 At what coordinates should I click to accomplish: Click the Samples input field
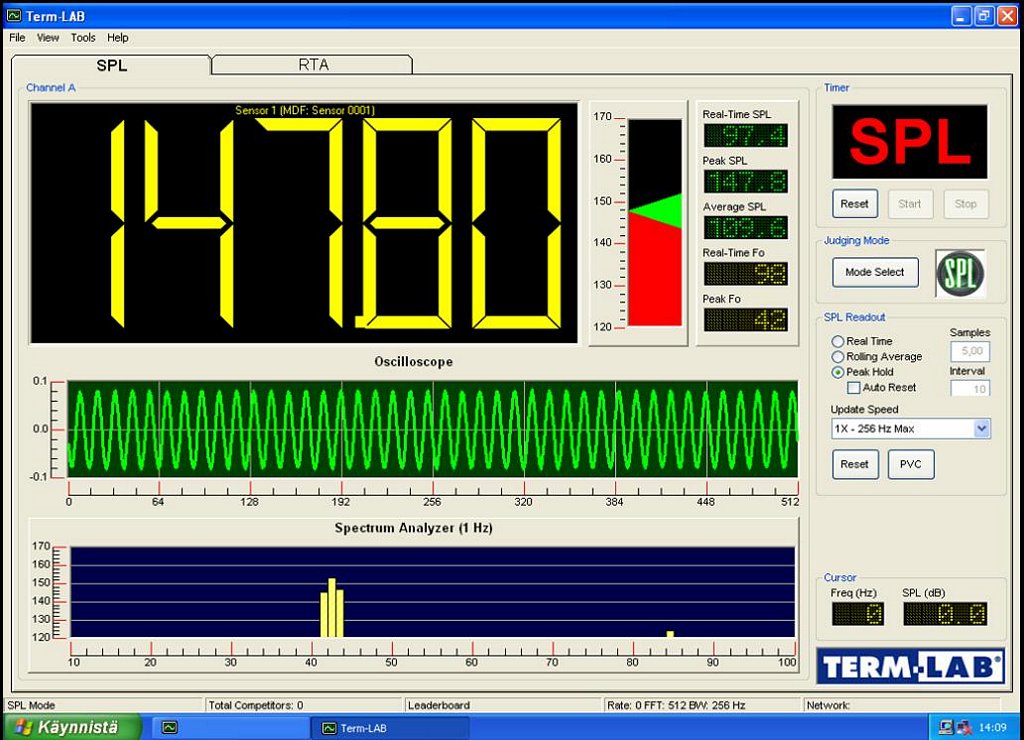[x=969, y=351]
